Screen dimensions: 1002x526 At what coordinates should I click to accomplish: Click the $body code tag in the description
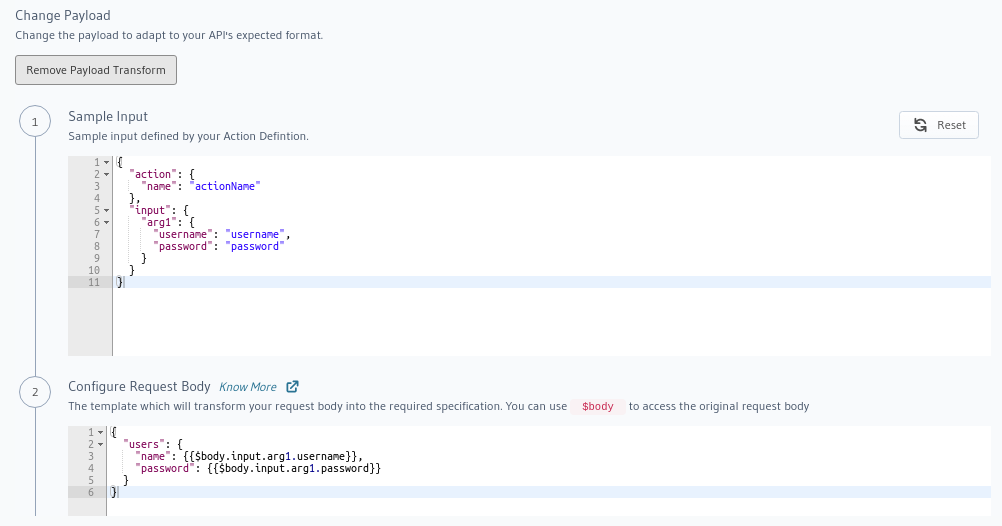tap(597, 407)
